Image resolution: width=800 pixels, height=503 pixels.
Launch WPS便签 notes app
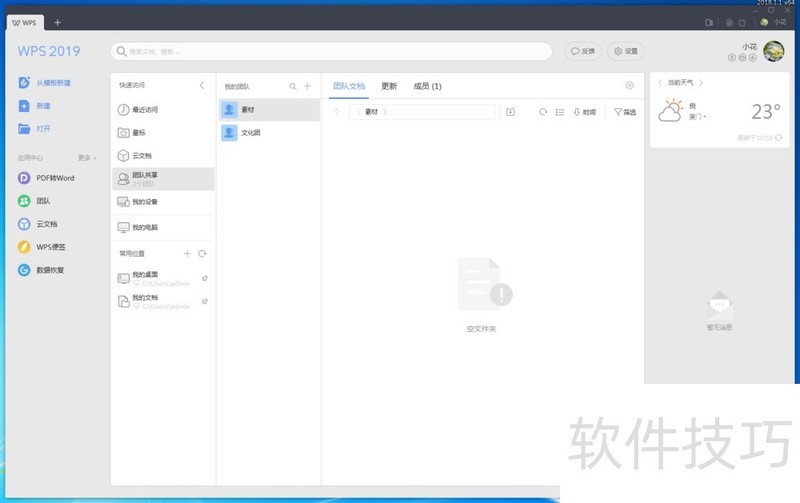click(42, 247)
